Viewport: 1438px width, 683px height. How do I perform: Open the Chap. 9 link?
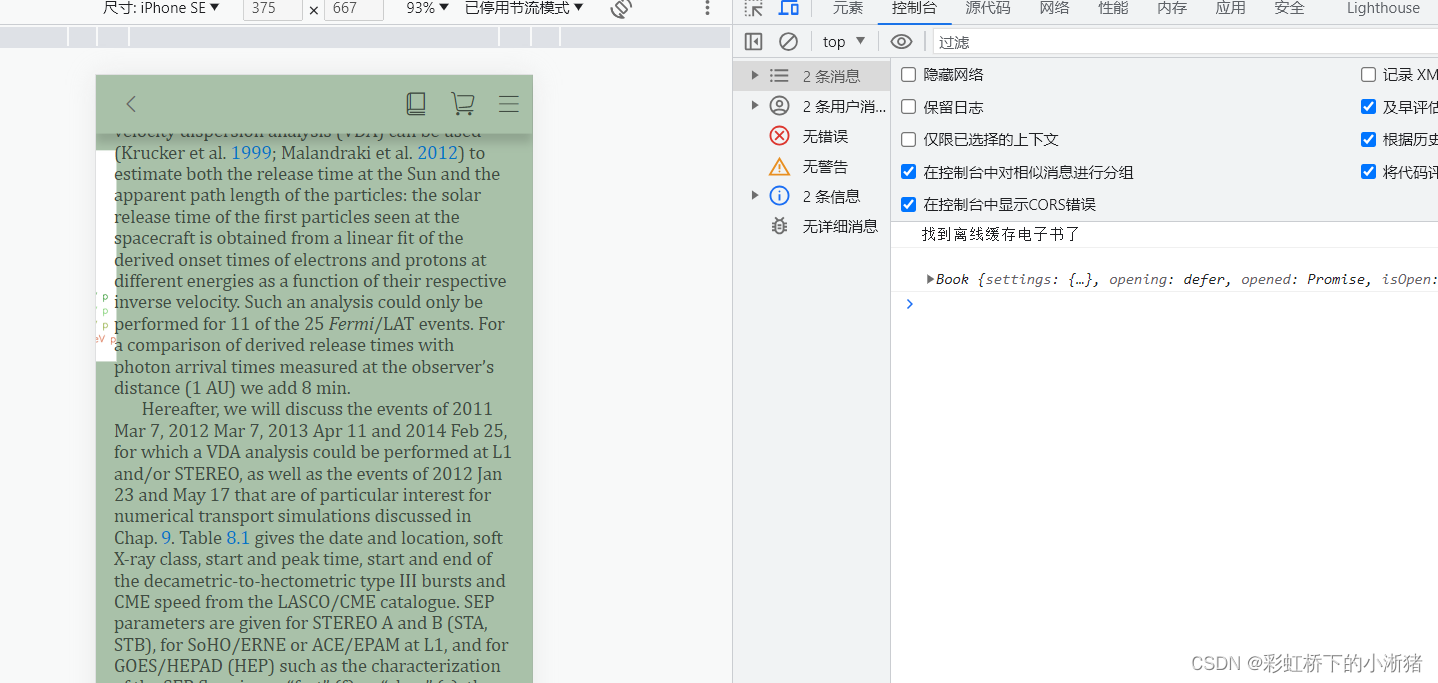(x=167, y=538)
